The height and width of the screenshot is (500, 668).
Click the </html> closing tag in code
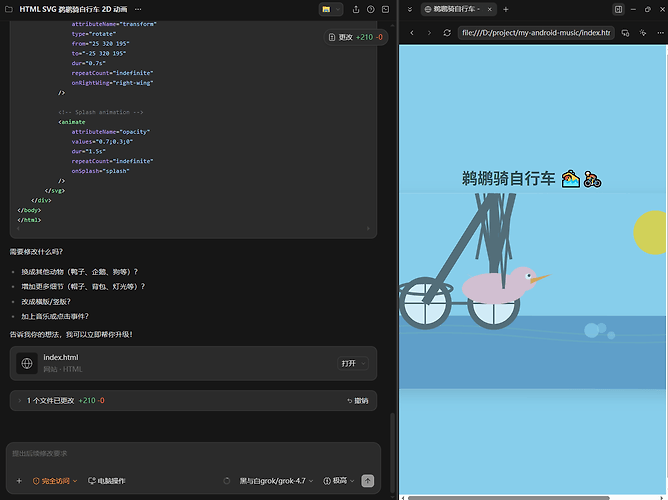tap(29, 220)
